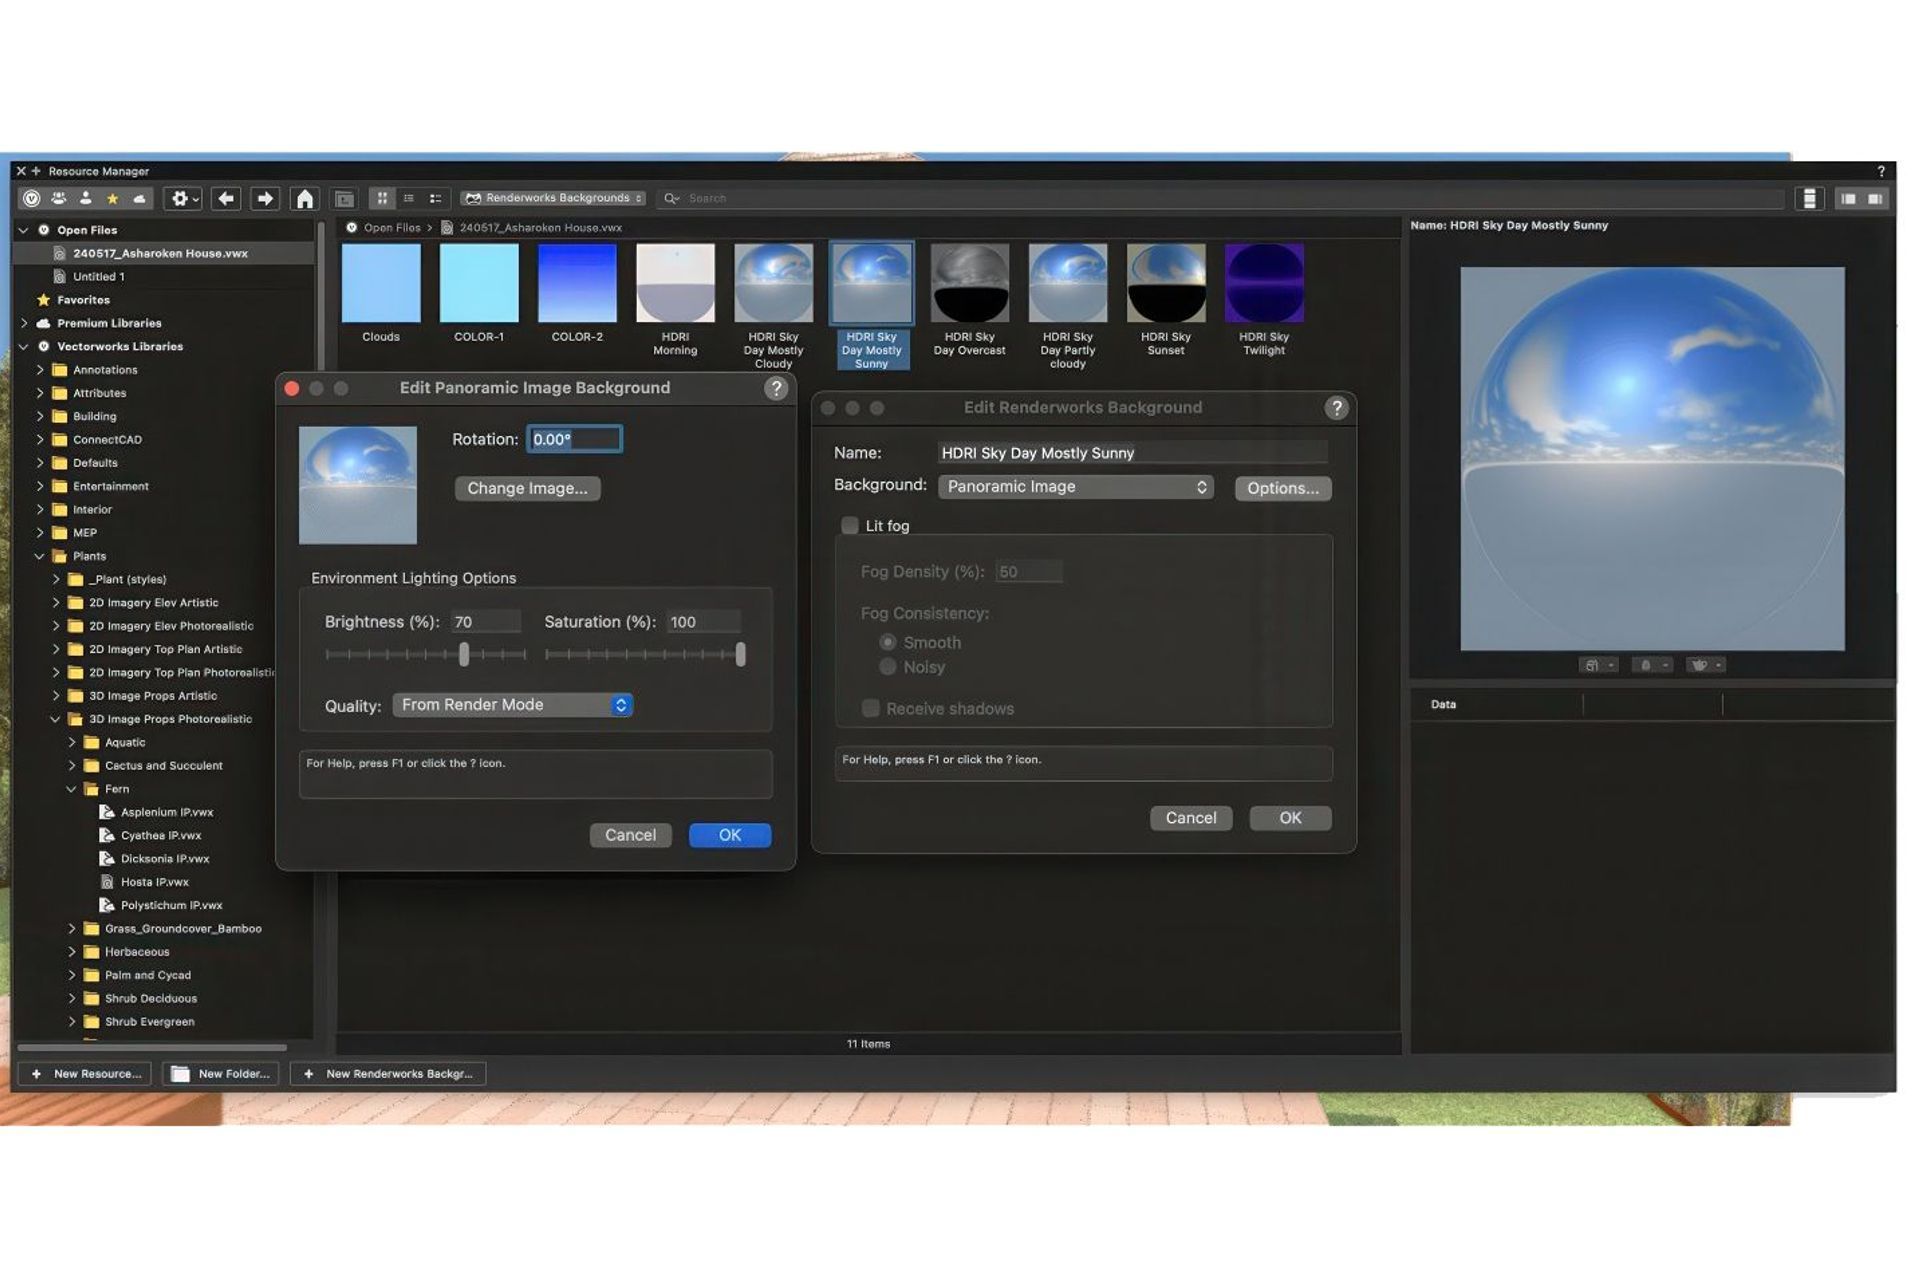1920x1280 pixels.
Task: Click the Favorites star icon in the toolbar
Action: (x=113, y=198)
